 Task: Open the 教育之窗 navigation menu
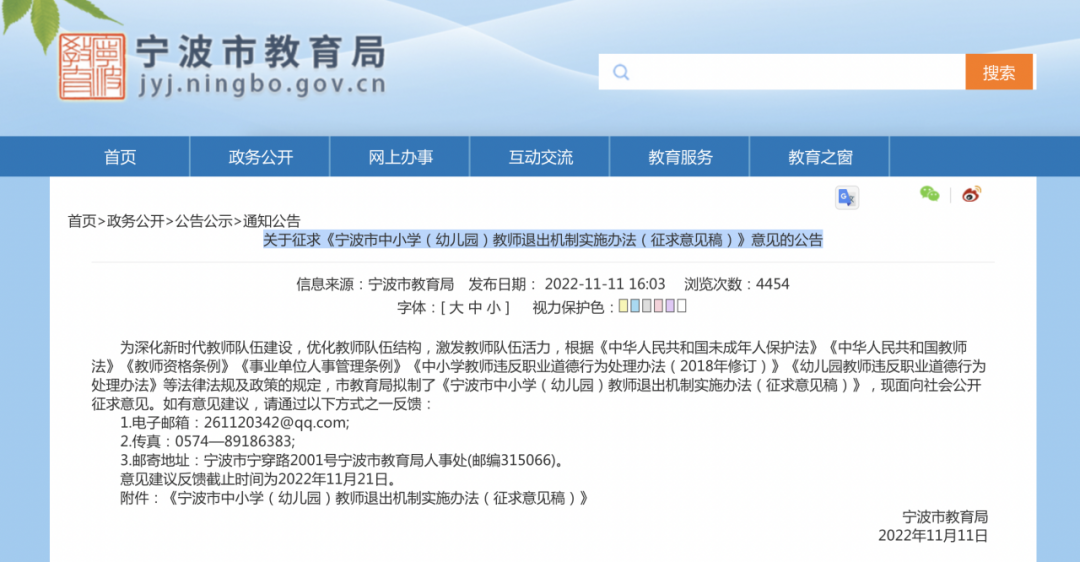(x=820, y=157)
